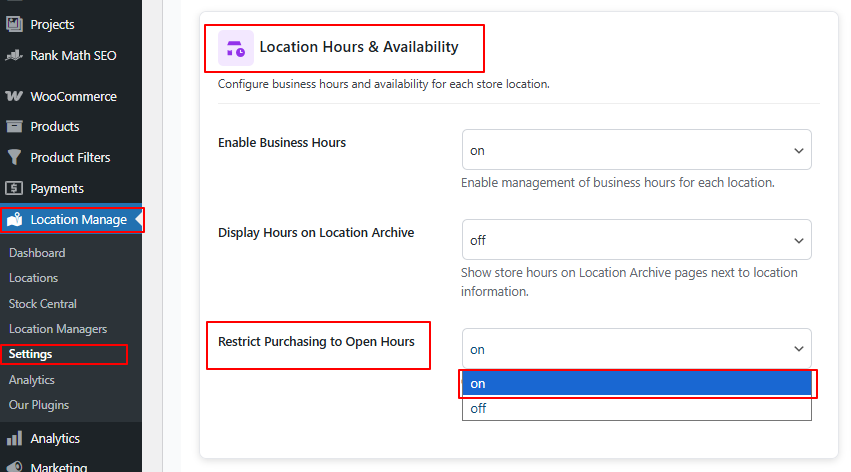This screenshot has height=472, width=851.
Task: Click the Location Manage map icon
Action: [x=14, y=220]
